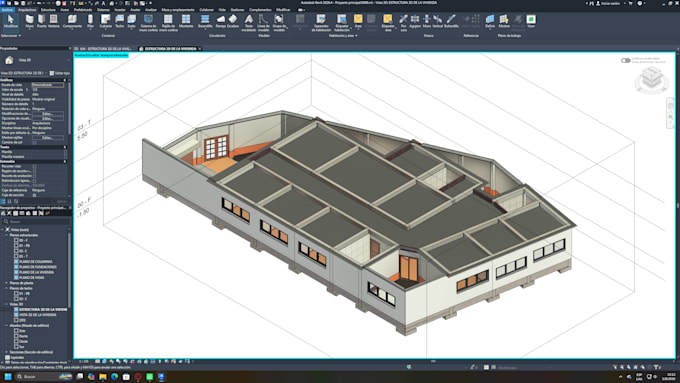Open the Gestionar ribbon tab
680x383 pixels.
coord(237,10)
